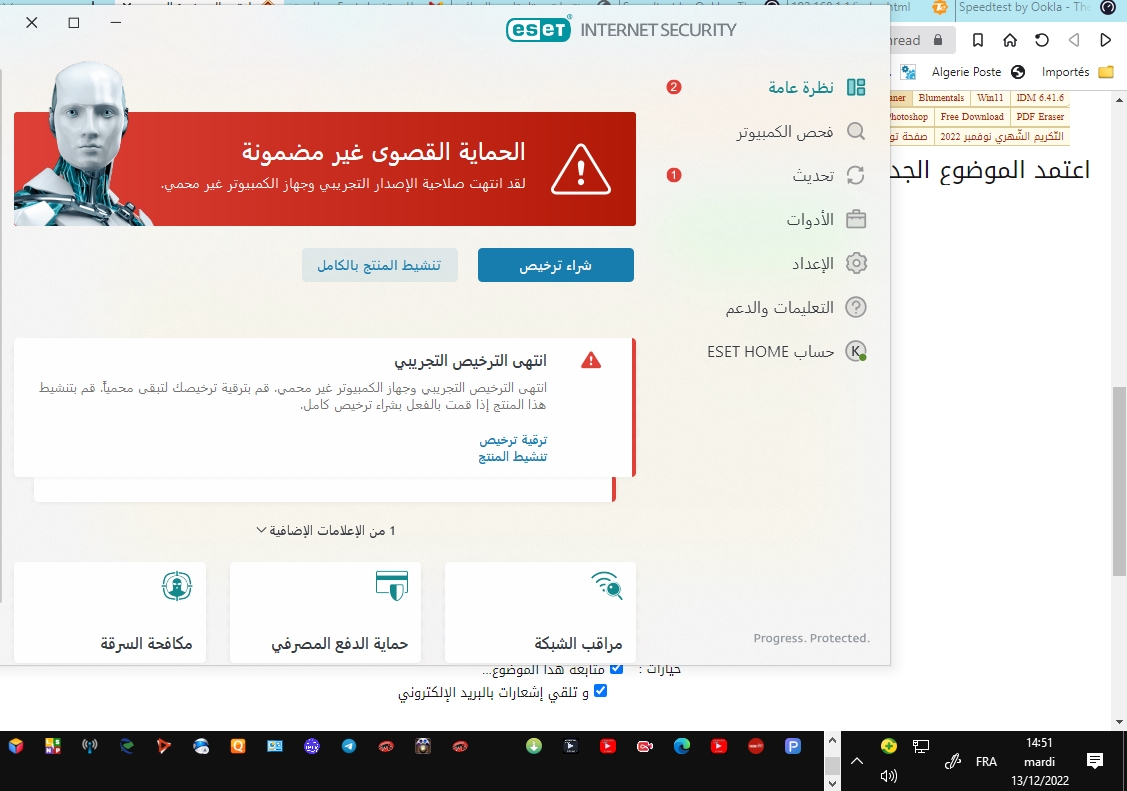Click the red badge 1 beside تحديث
This screenshot has height=791, width=1127.
point(673,175)
